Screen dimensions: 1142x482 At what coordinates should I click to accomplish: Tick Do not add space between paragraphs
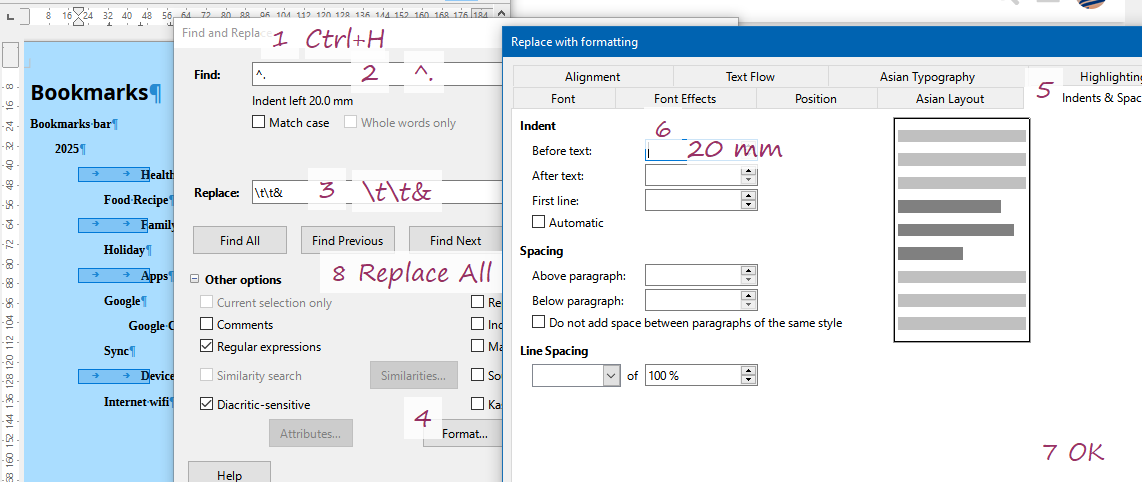(539, 323)
